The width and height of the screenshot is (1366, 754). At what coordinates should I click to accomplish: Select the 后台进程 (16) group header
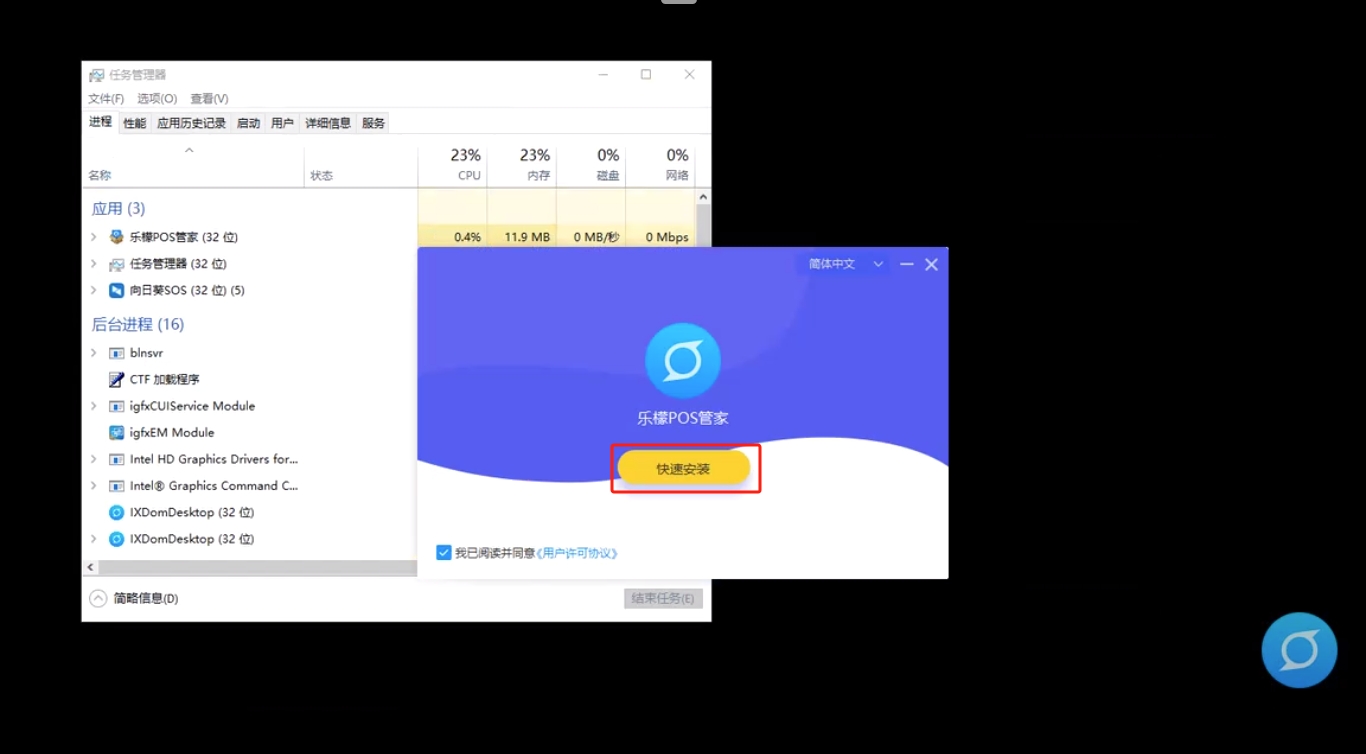coord(138,324)
